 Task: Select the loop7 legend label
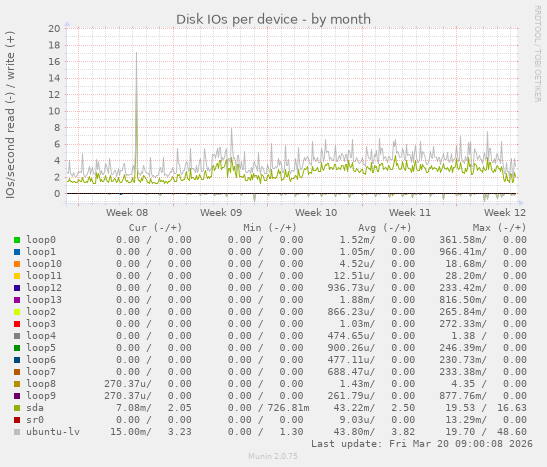point(41,372)
